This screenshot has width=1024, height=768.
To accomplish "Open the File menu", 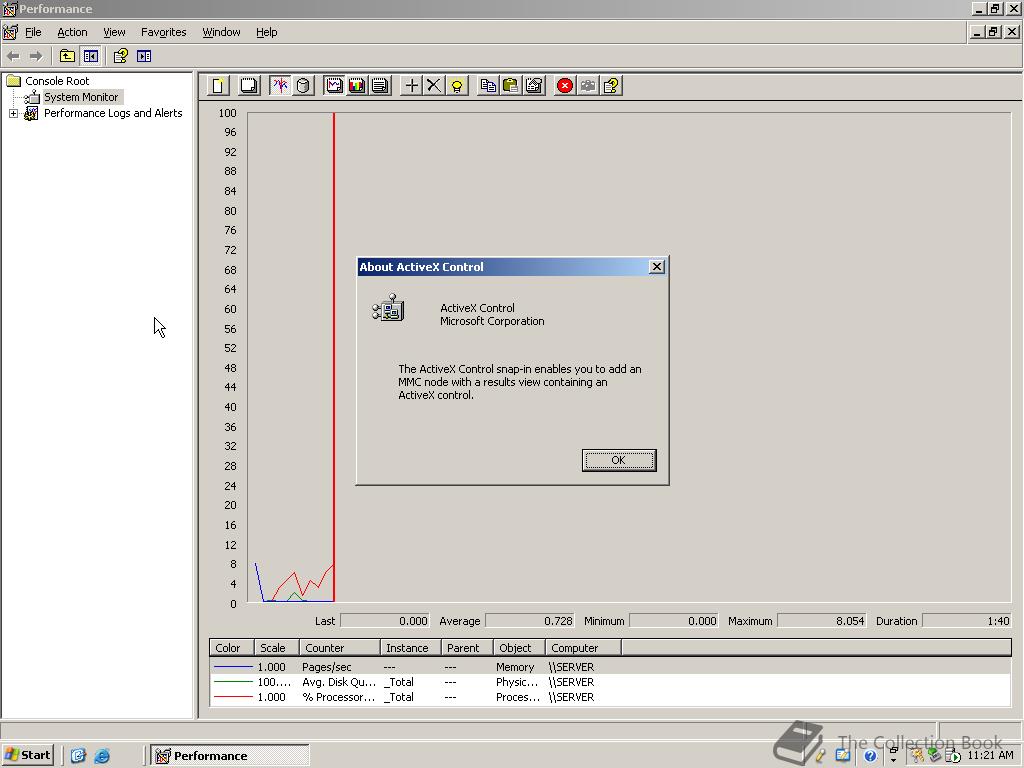I will [33, 32].
